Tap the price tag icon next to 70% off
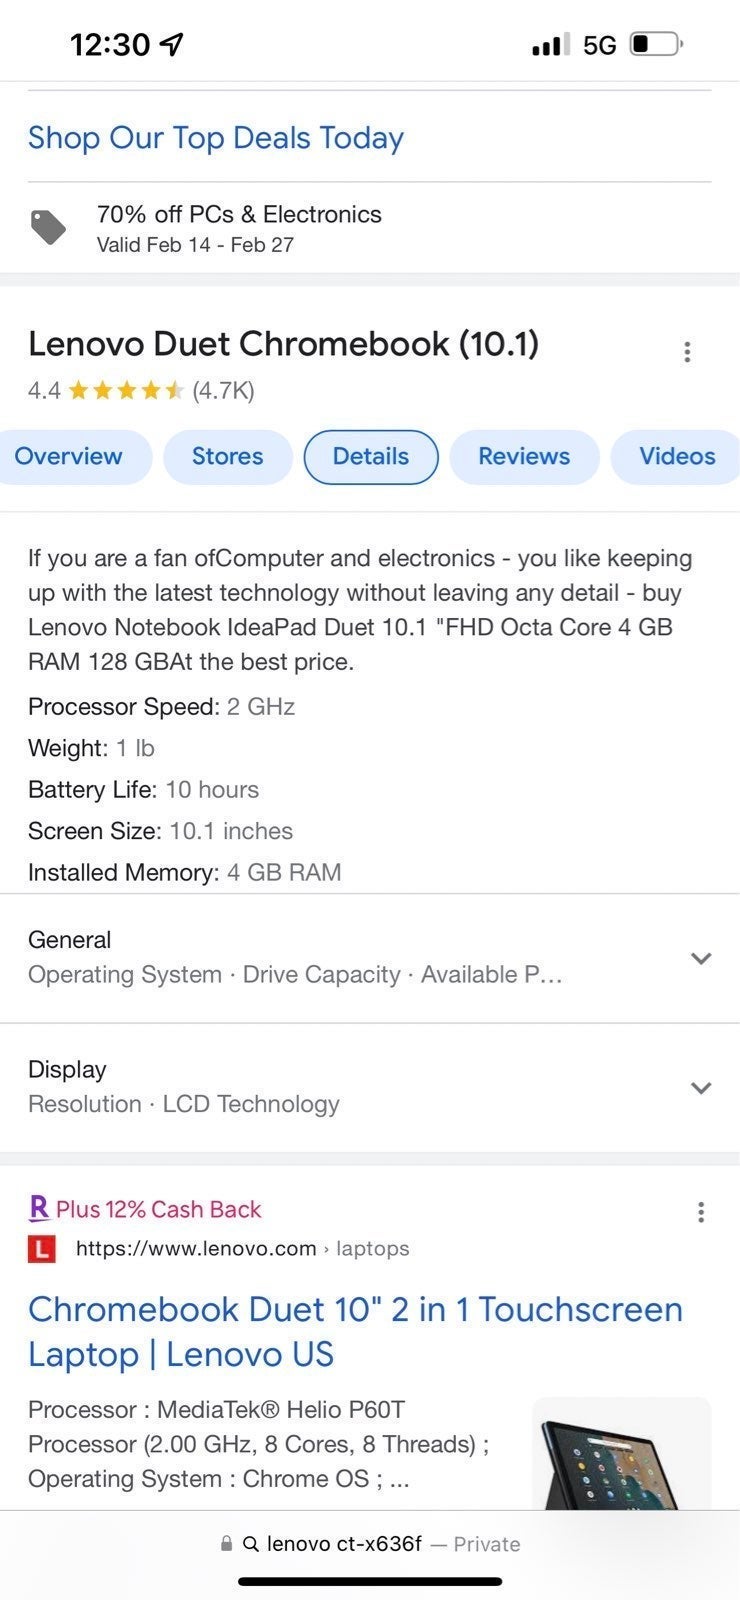The width and height of the screenshot is (740, 1600). click(x=48, y=228)
